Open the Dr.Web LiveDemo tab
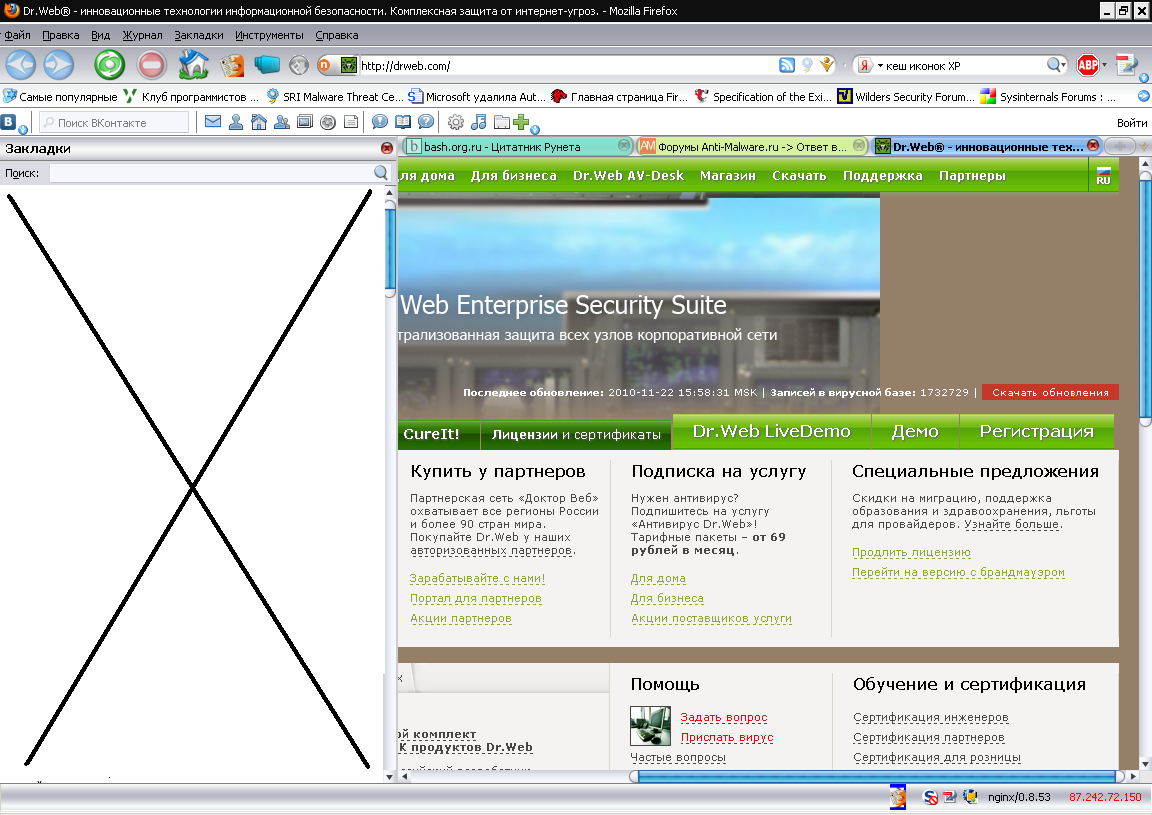The height and width of the screenshot is (815, 1152). tap(771, 431)
